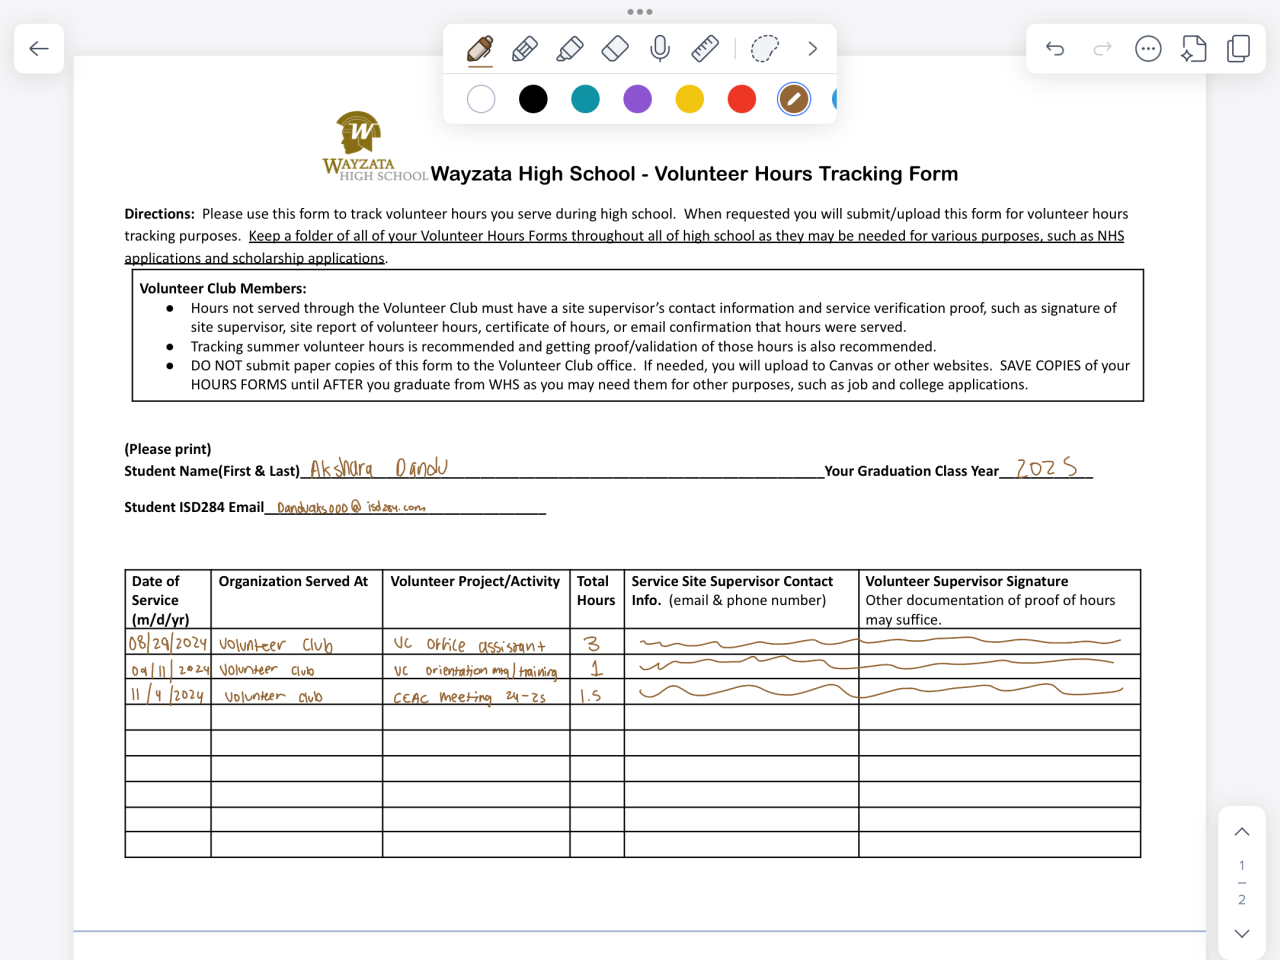Image resolution: width=1280 pixels, height=960 pixels.
Task: Open the brown custom color picker
Action: 794,99
